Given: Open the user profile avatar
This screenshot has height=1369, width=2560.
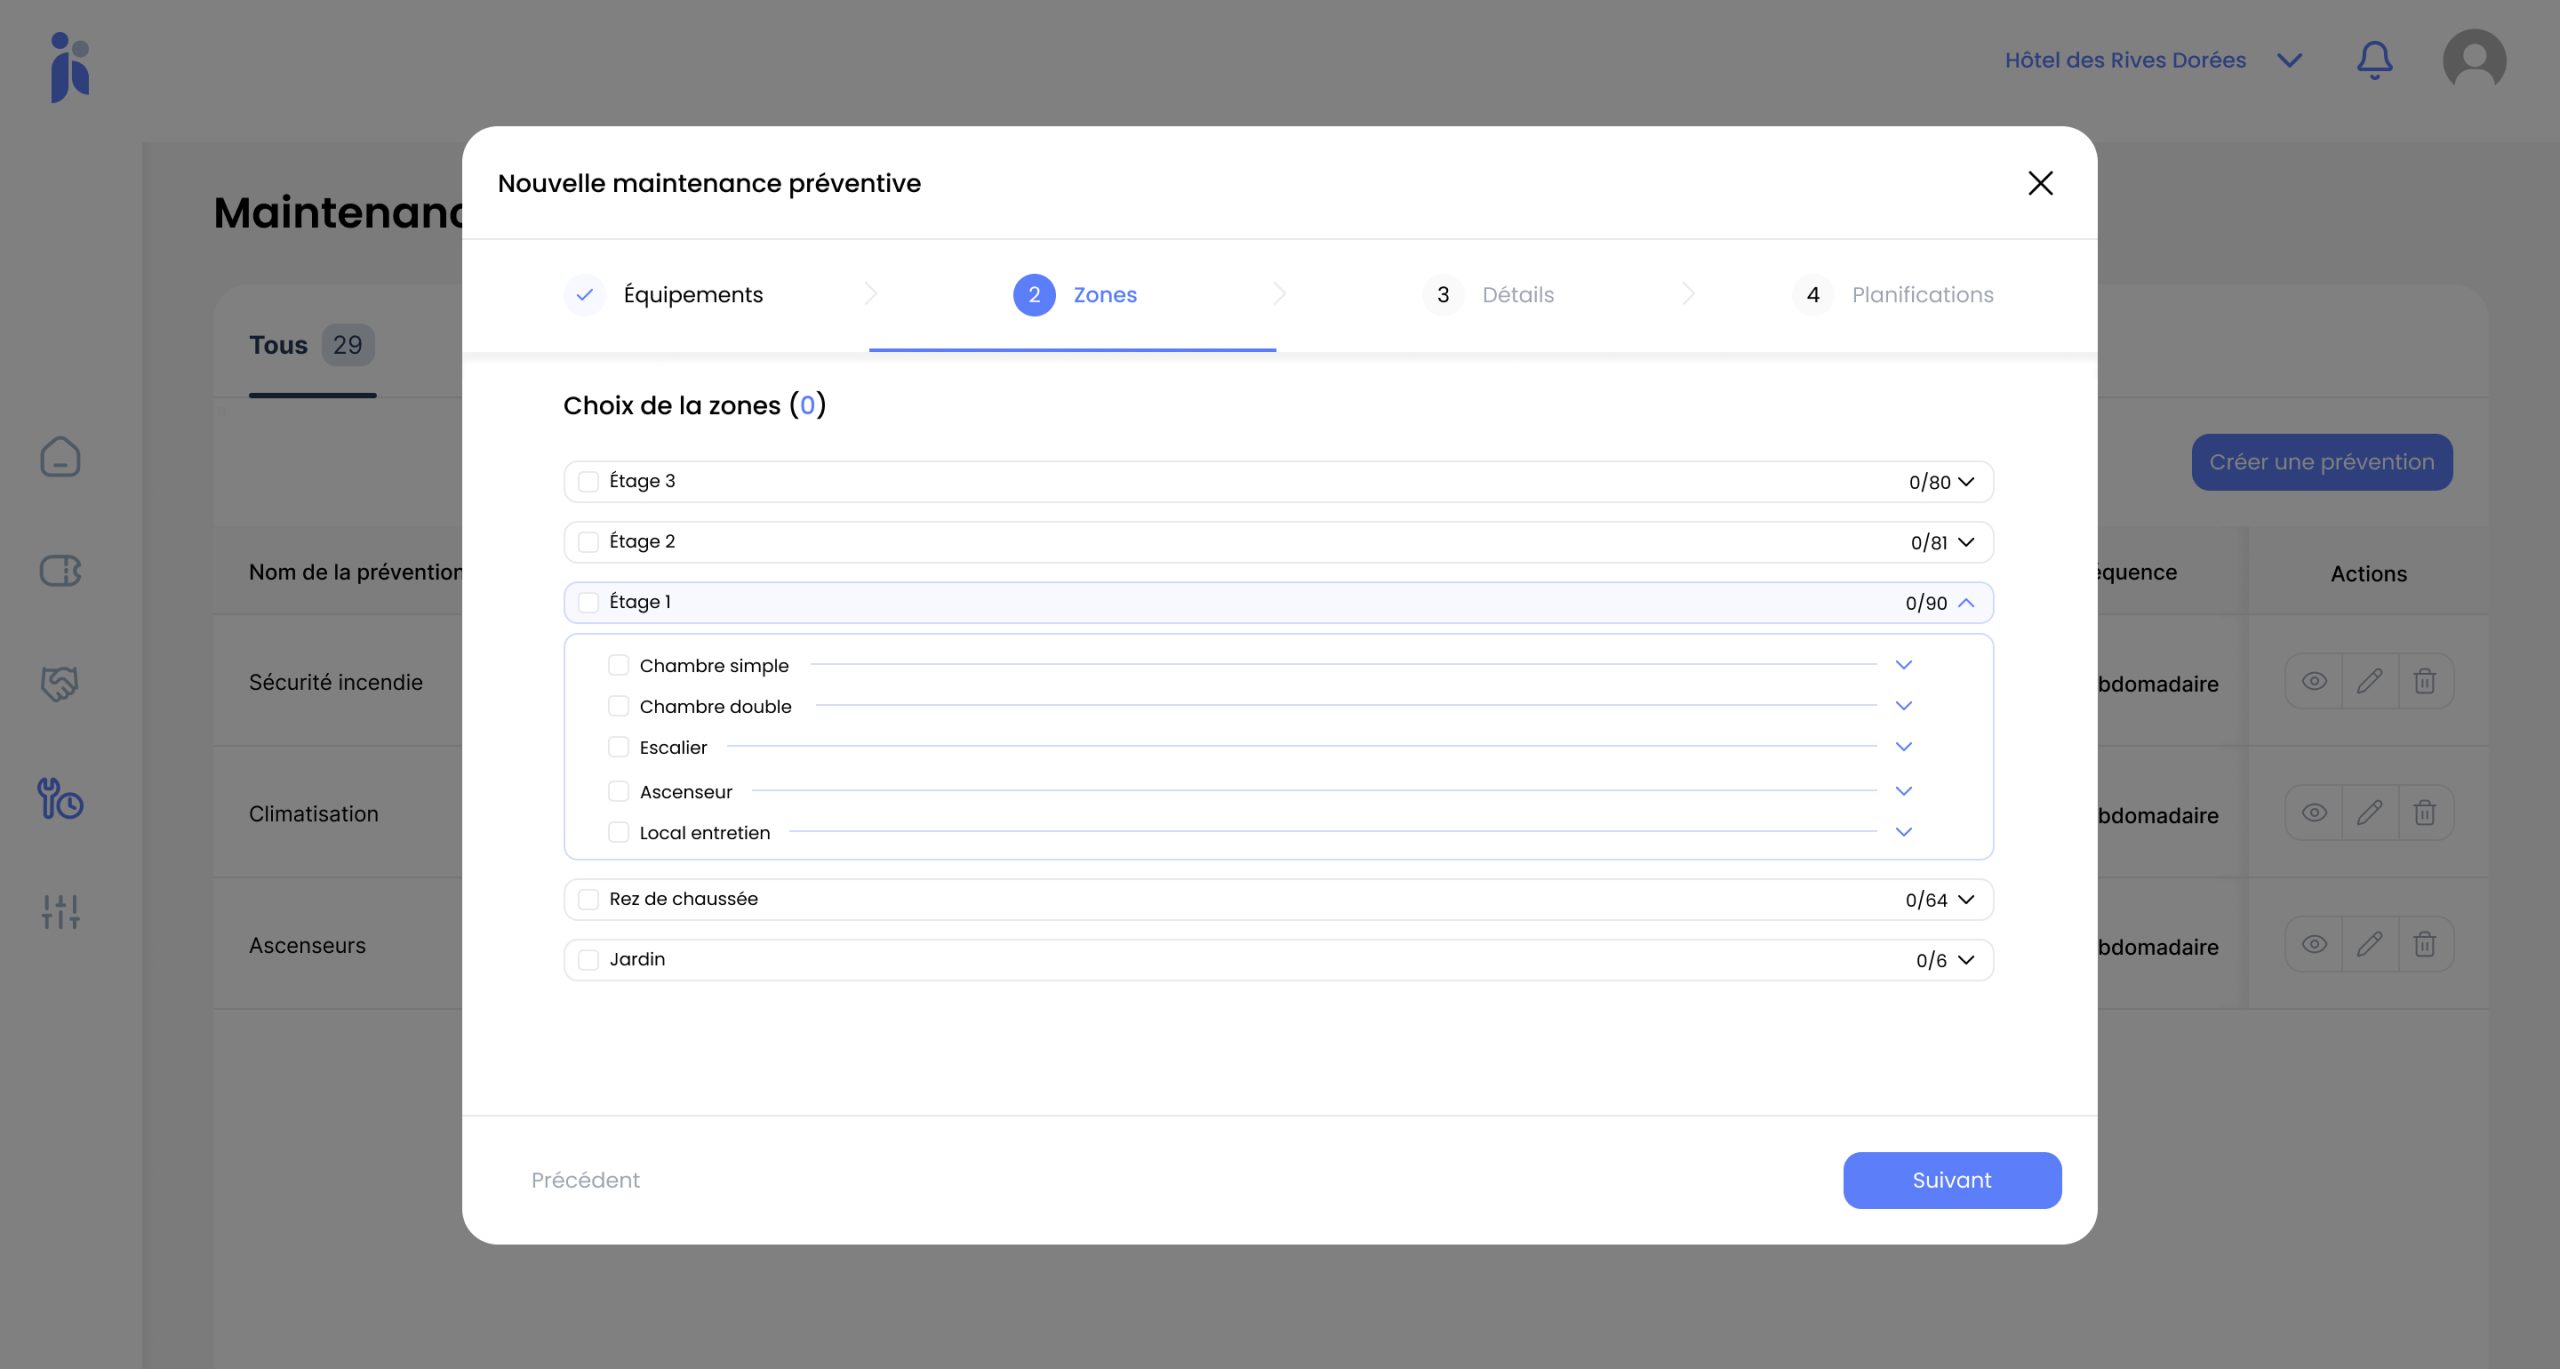Looking at the screenshot, I should click(x=2473, y=60).
